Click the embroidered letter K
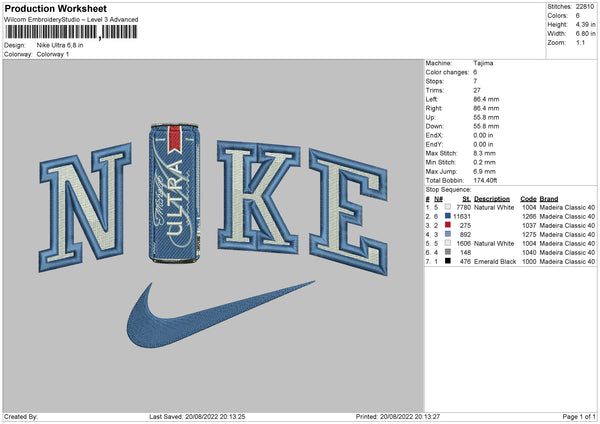The height and width of the screenshot is (424, 600). click(x=258, y=197)
